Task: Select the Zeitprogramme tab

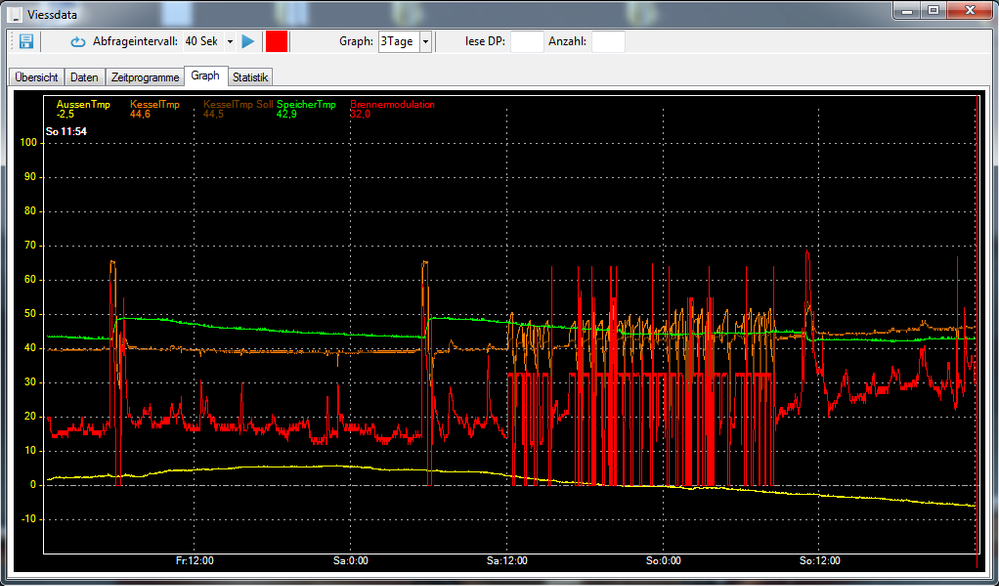Action: tap(146, 77)
